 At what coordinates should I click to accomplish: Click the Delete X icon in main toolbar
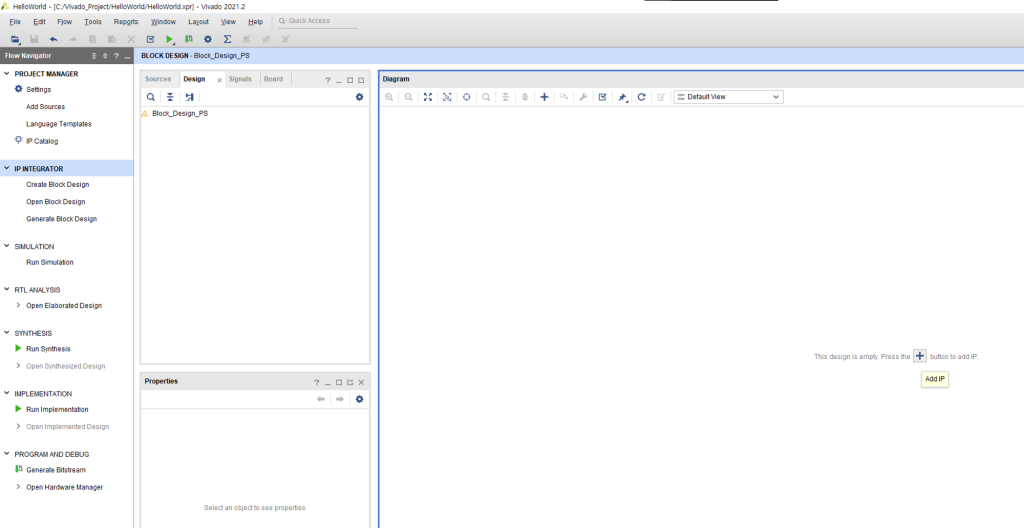click(x=131, y=40)
